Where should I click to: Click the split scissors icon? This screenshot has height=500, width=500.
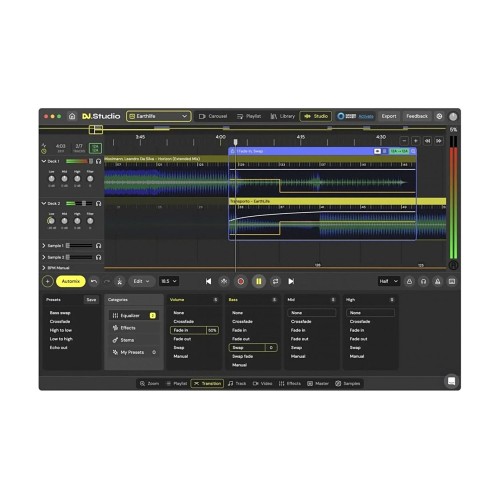119,281
